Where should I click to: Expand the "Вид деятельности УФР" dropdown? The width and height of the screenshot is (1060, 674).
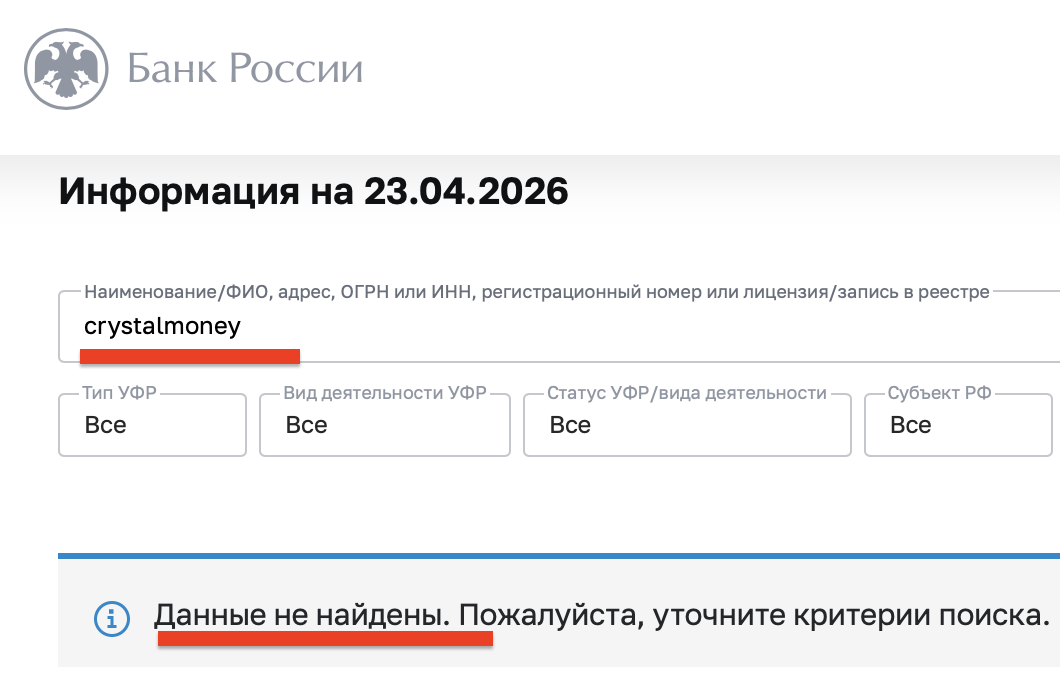point(384,426)
